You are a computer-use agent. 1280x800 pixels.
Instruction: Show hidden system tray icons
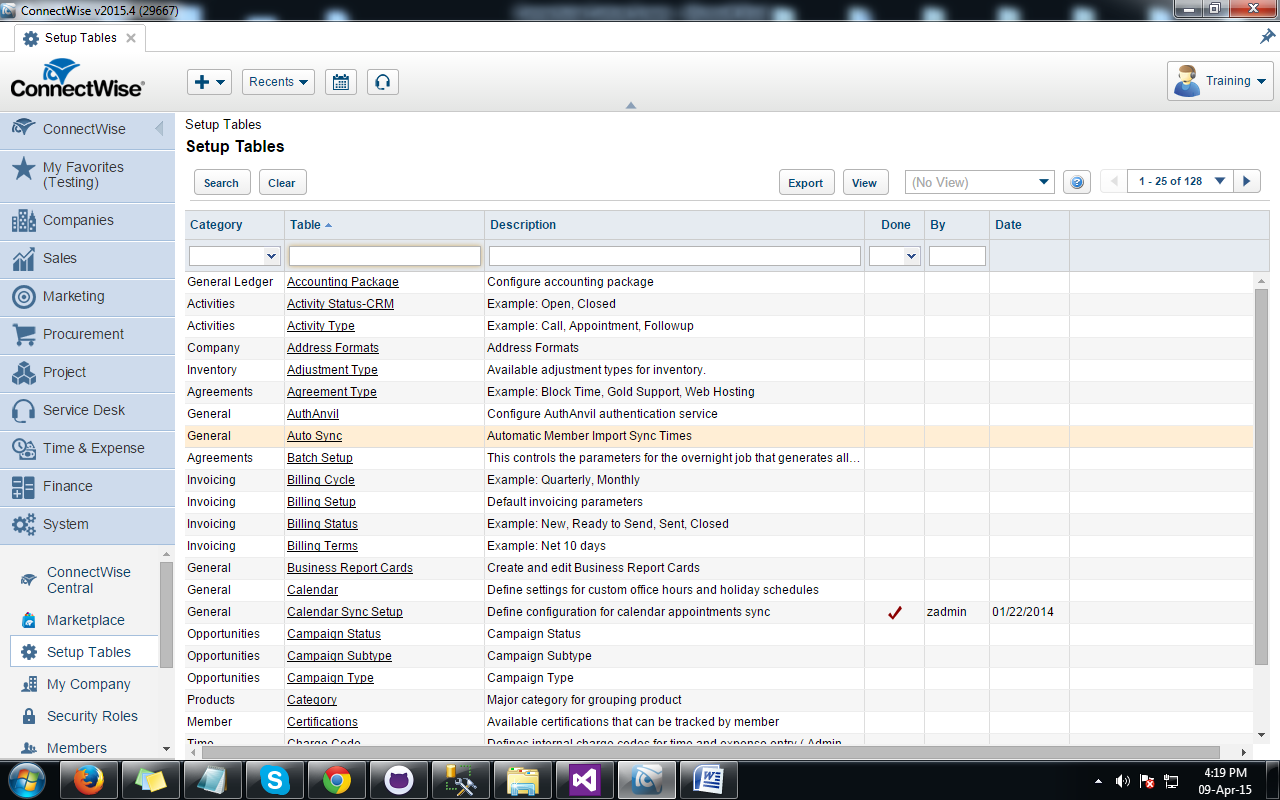click(x=1099, y=781)
